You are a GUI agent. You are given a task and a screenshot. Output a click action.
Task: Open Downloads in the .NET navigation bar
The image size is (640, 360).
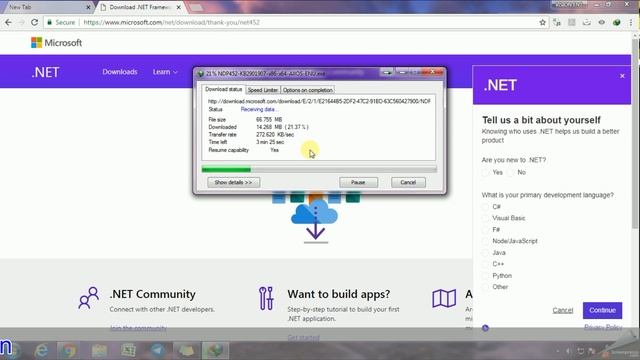(120, 72)
